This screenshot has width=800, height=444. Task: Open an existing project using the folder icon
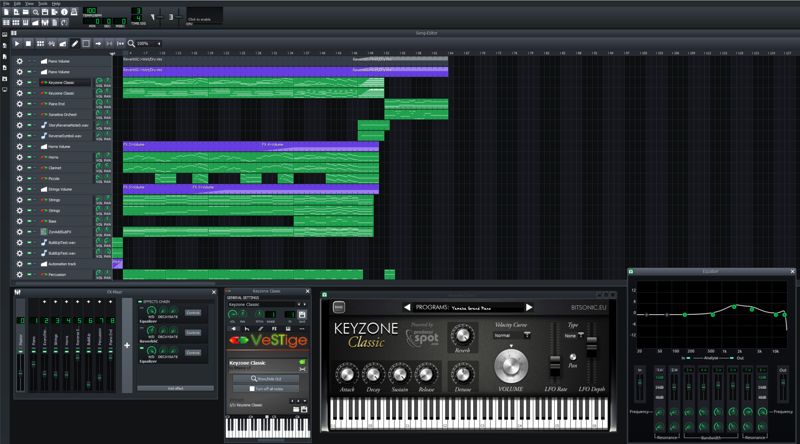pyautogui.click(x=26, y=12)
